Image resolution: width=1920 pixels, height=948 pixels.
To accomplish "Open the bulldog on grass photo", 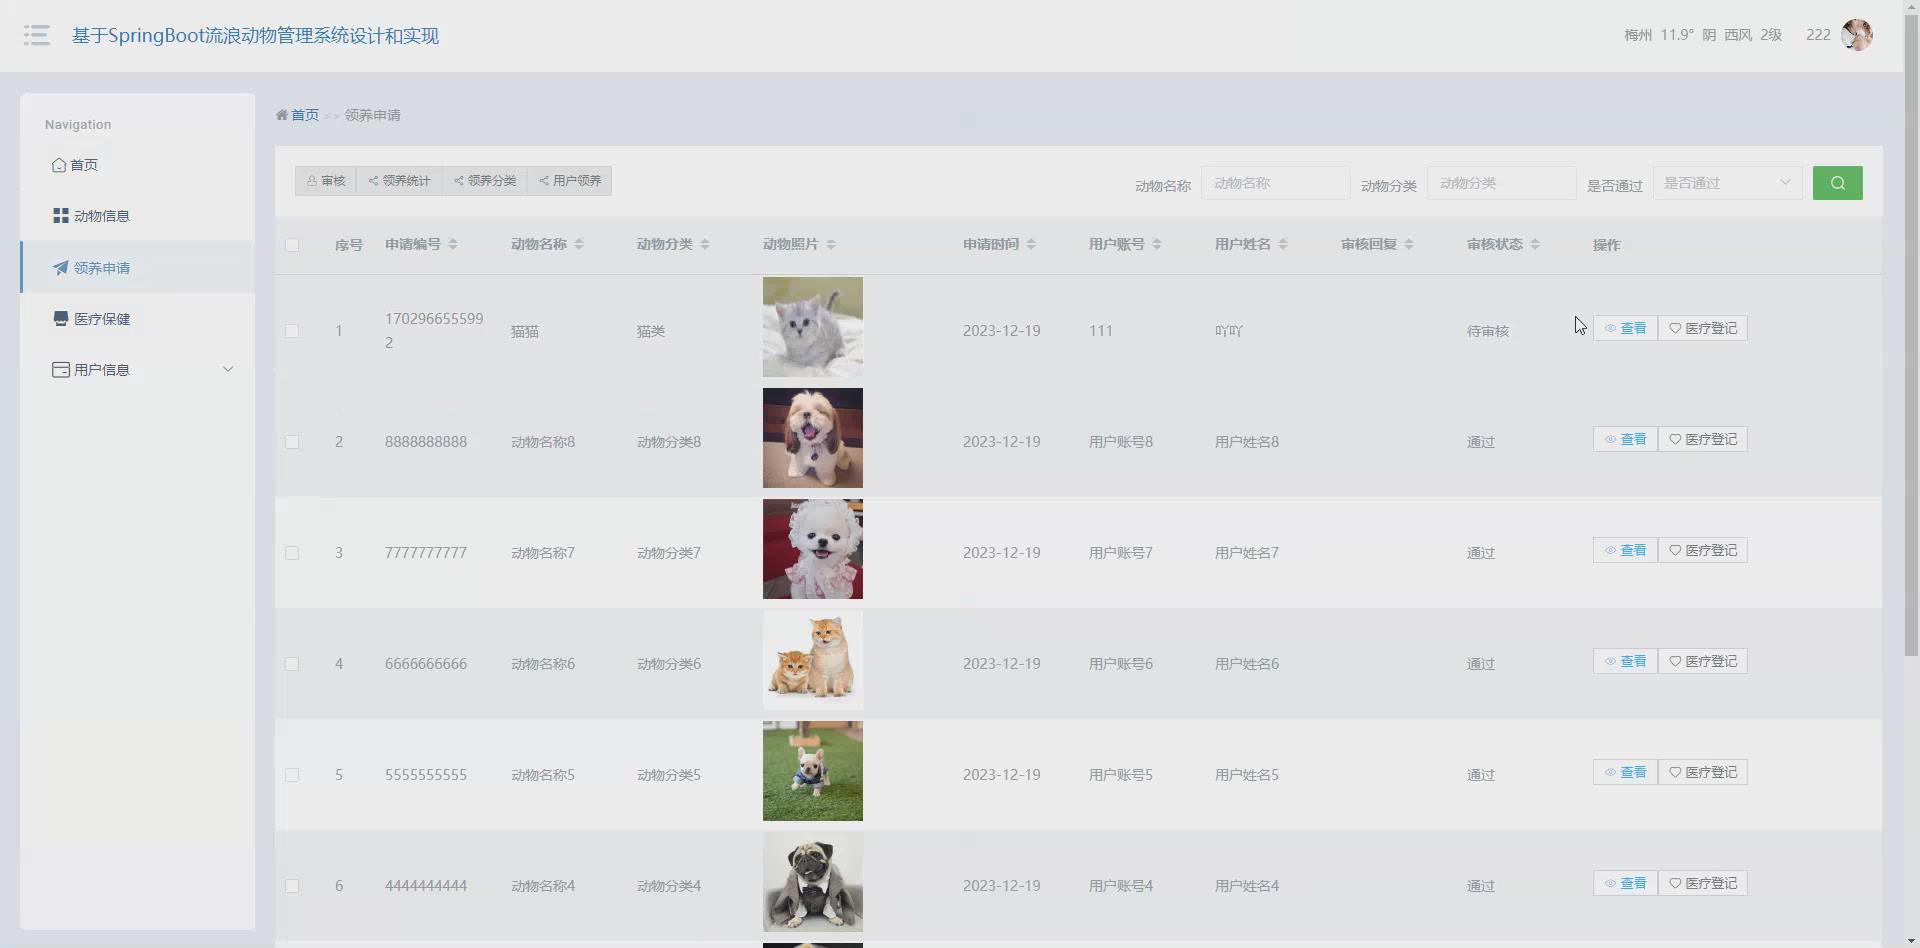I will 813,771.
